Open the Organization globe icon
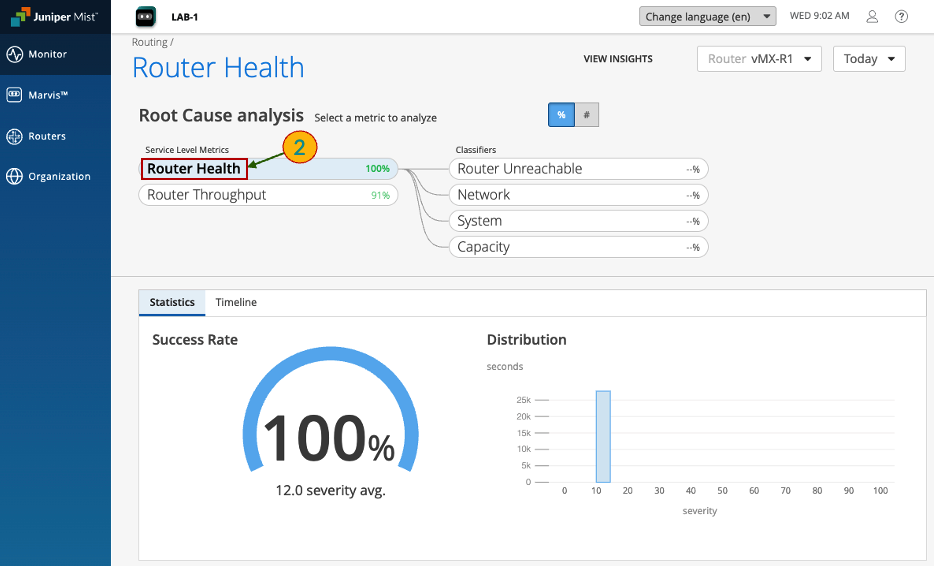Screen dimensions: 934x566 pos(14,177)
